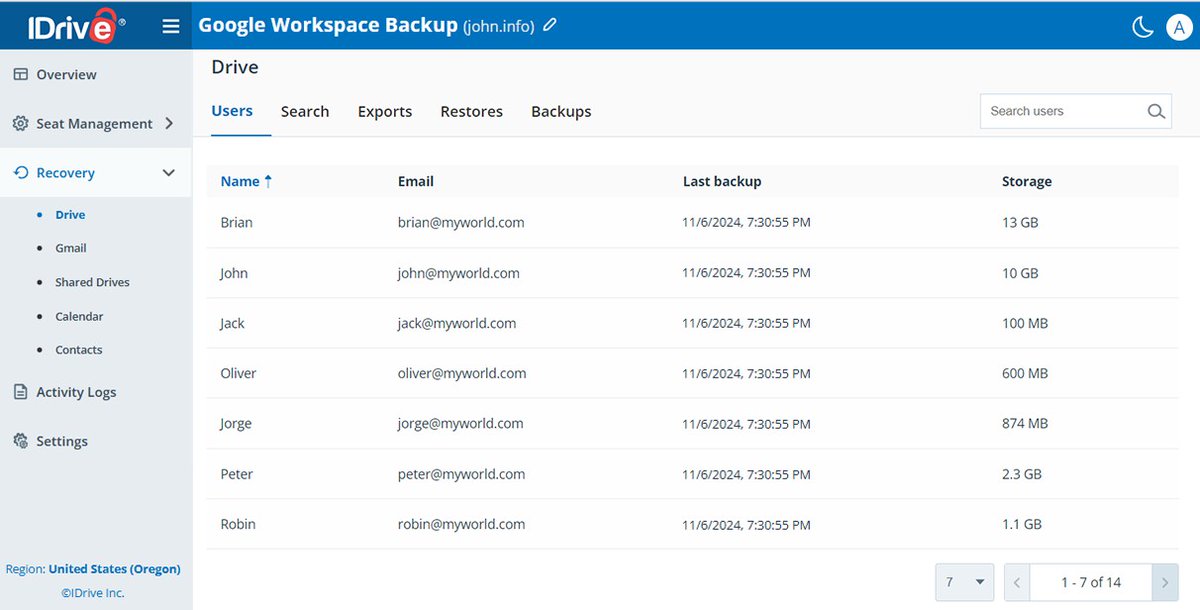The height and width of the screenshot is (610, 1200).
Task: Select user John in the table
Action: tap(234, 273)
